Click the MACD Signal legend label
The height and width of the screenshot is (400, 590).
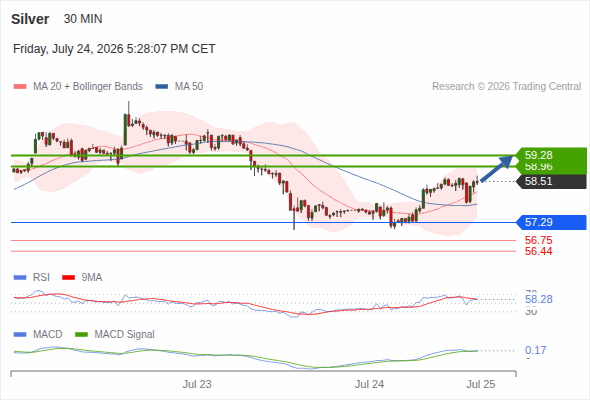coord(125,334)
